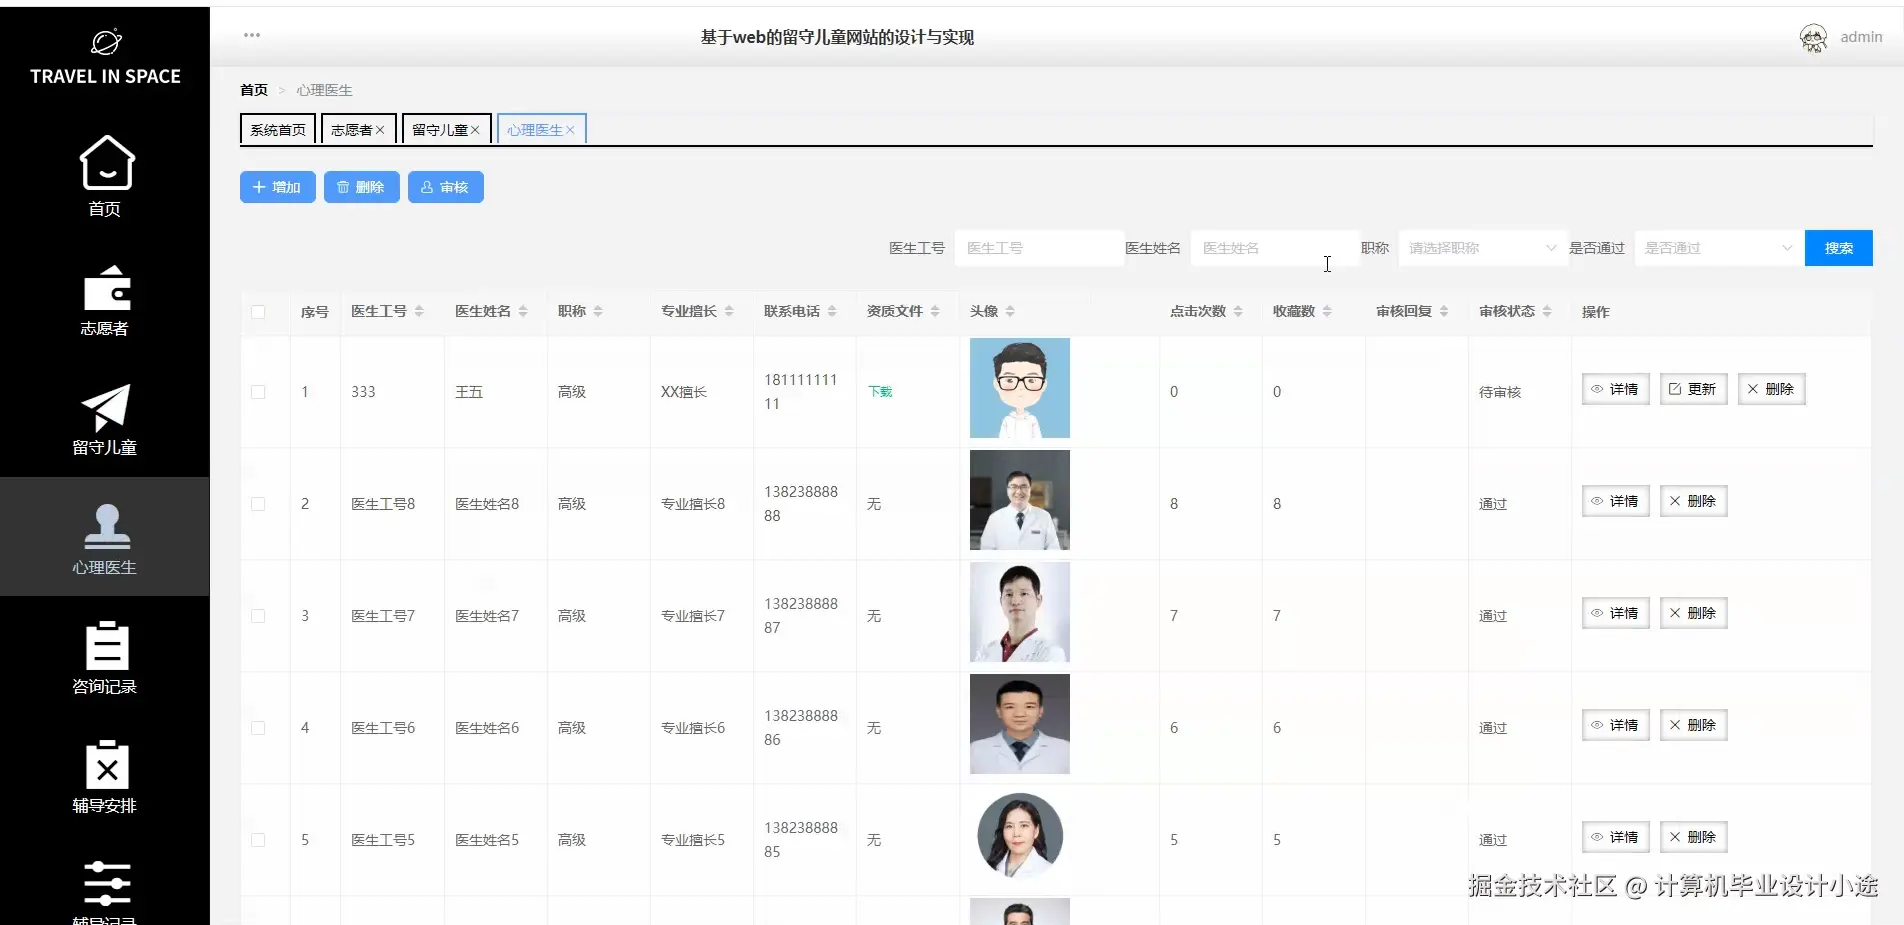Click 删除 in the 医生姓名6 row

(1694, 725)
